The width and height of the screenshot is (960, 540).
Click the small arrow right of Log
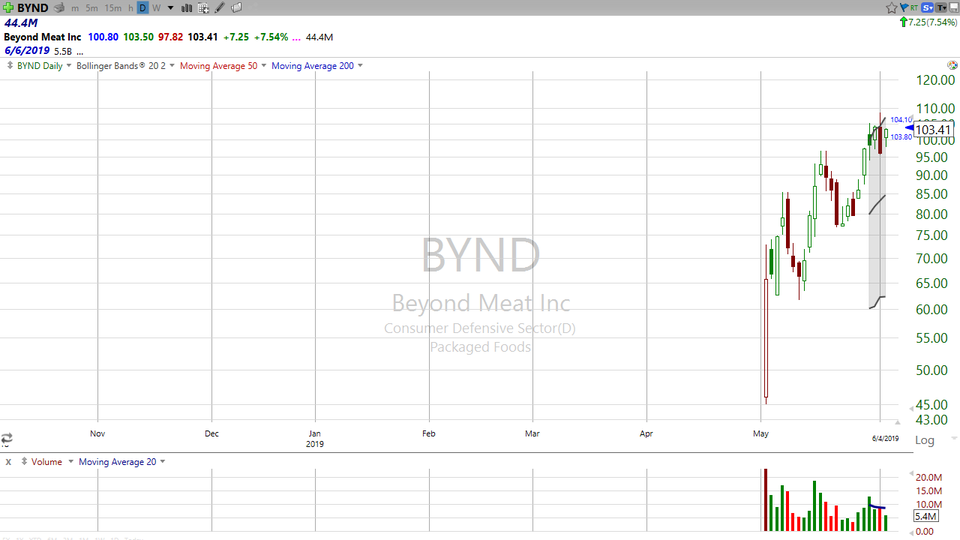pyautogui.click(x=953, y=438)
